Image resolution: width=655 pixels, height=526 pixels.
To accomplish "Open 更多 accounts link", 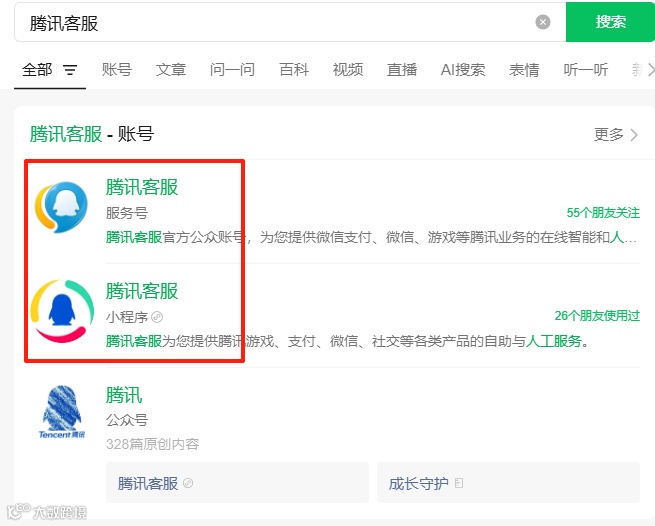I will click(x=616, y=135).
